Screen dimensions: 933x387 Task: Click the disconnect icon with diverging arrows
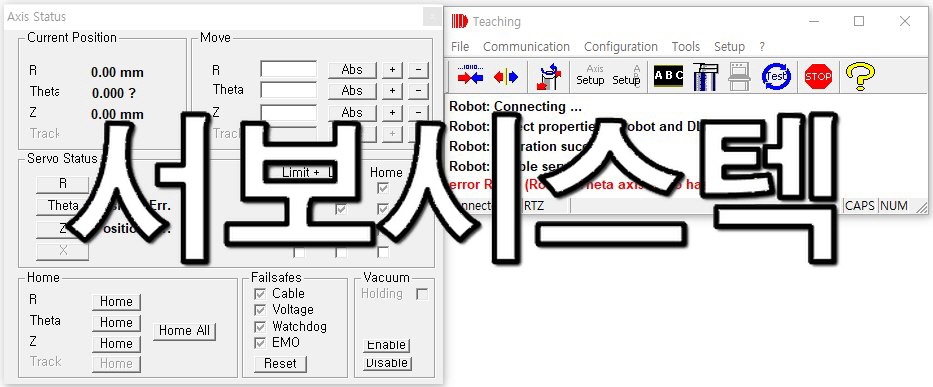pos(506,77)
